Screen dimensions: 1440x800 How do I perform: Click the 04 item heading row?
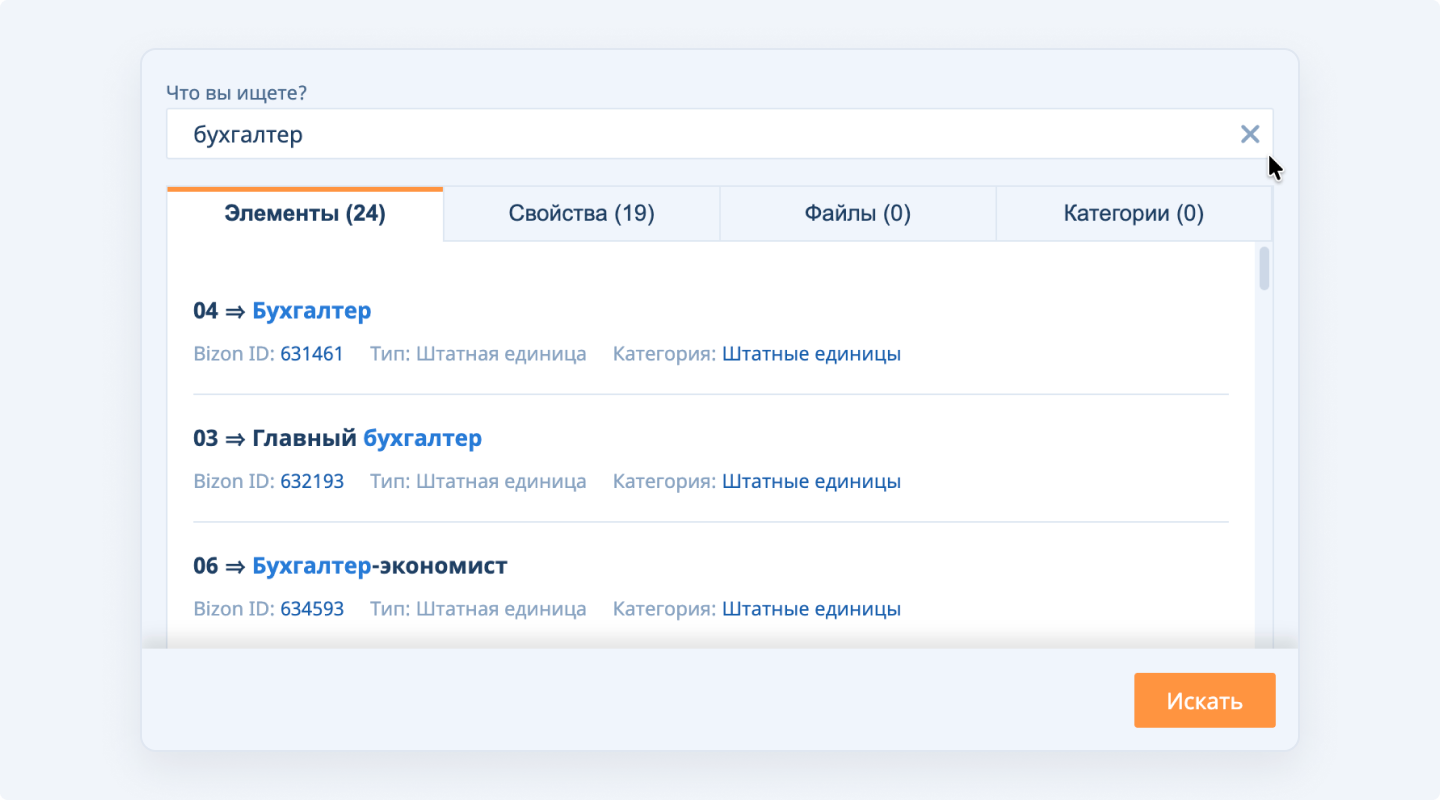click(x=205, y=310)
